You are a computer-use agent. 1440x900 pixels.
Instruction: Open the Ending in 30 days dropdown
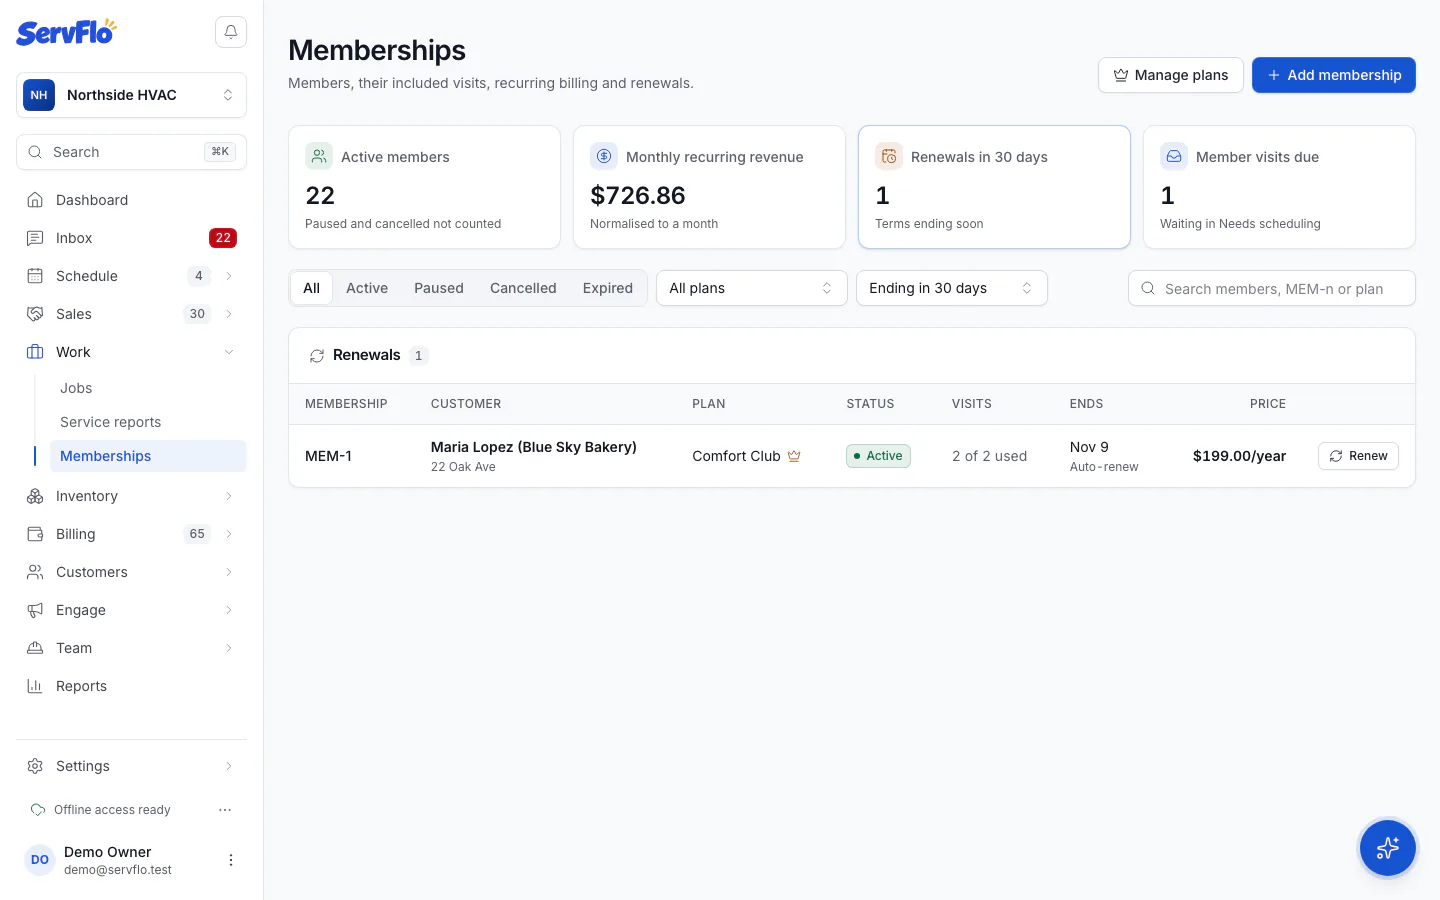(x=951, y=288)
